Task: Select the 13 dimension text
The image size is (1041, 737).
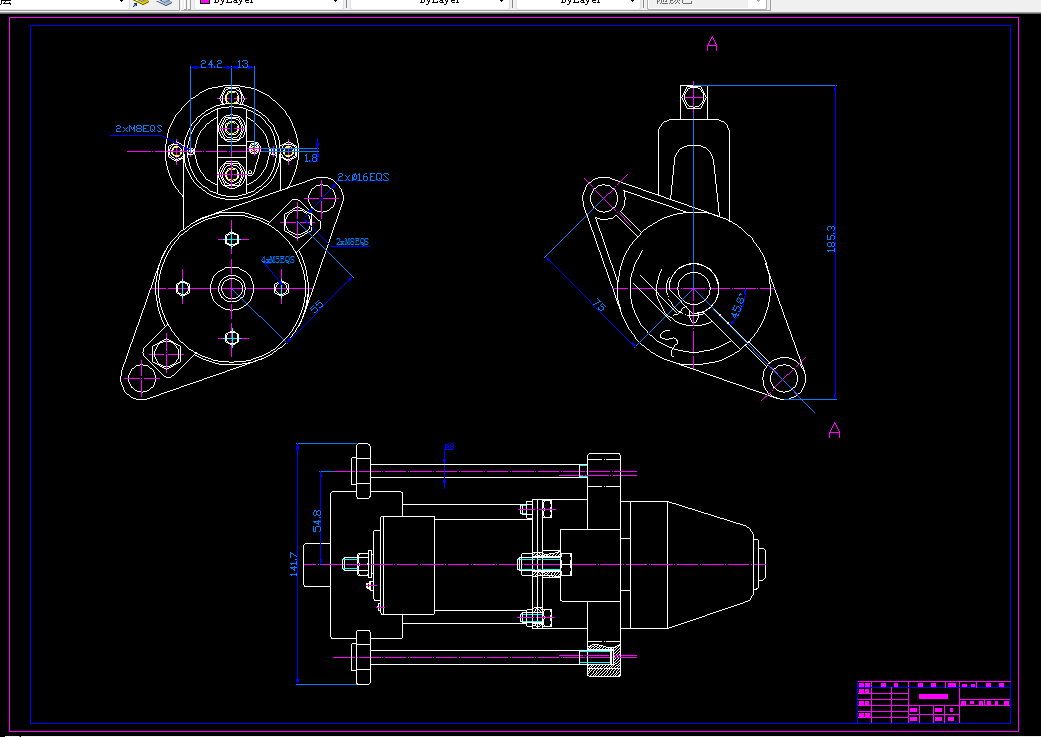Action: coord(242,64)
